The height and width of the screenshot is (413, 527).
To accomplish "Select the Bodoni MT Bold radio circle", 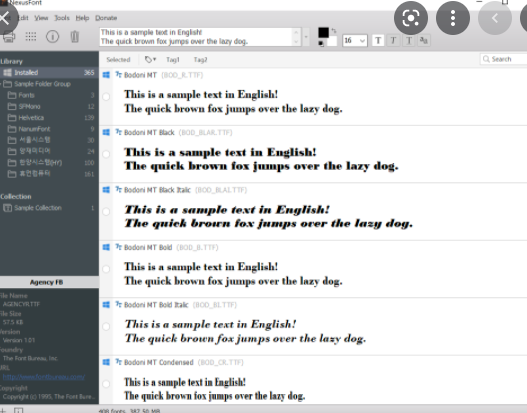I will click(x=106, y=269).
